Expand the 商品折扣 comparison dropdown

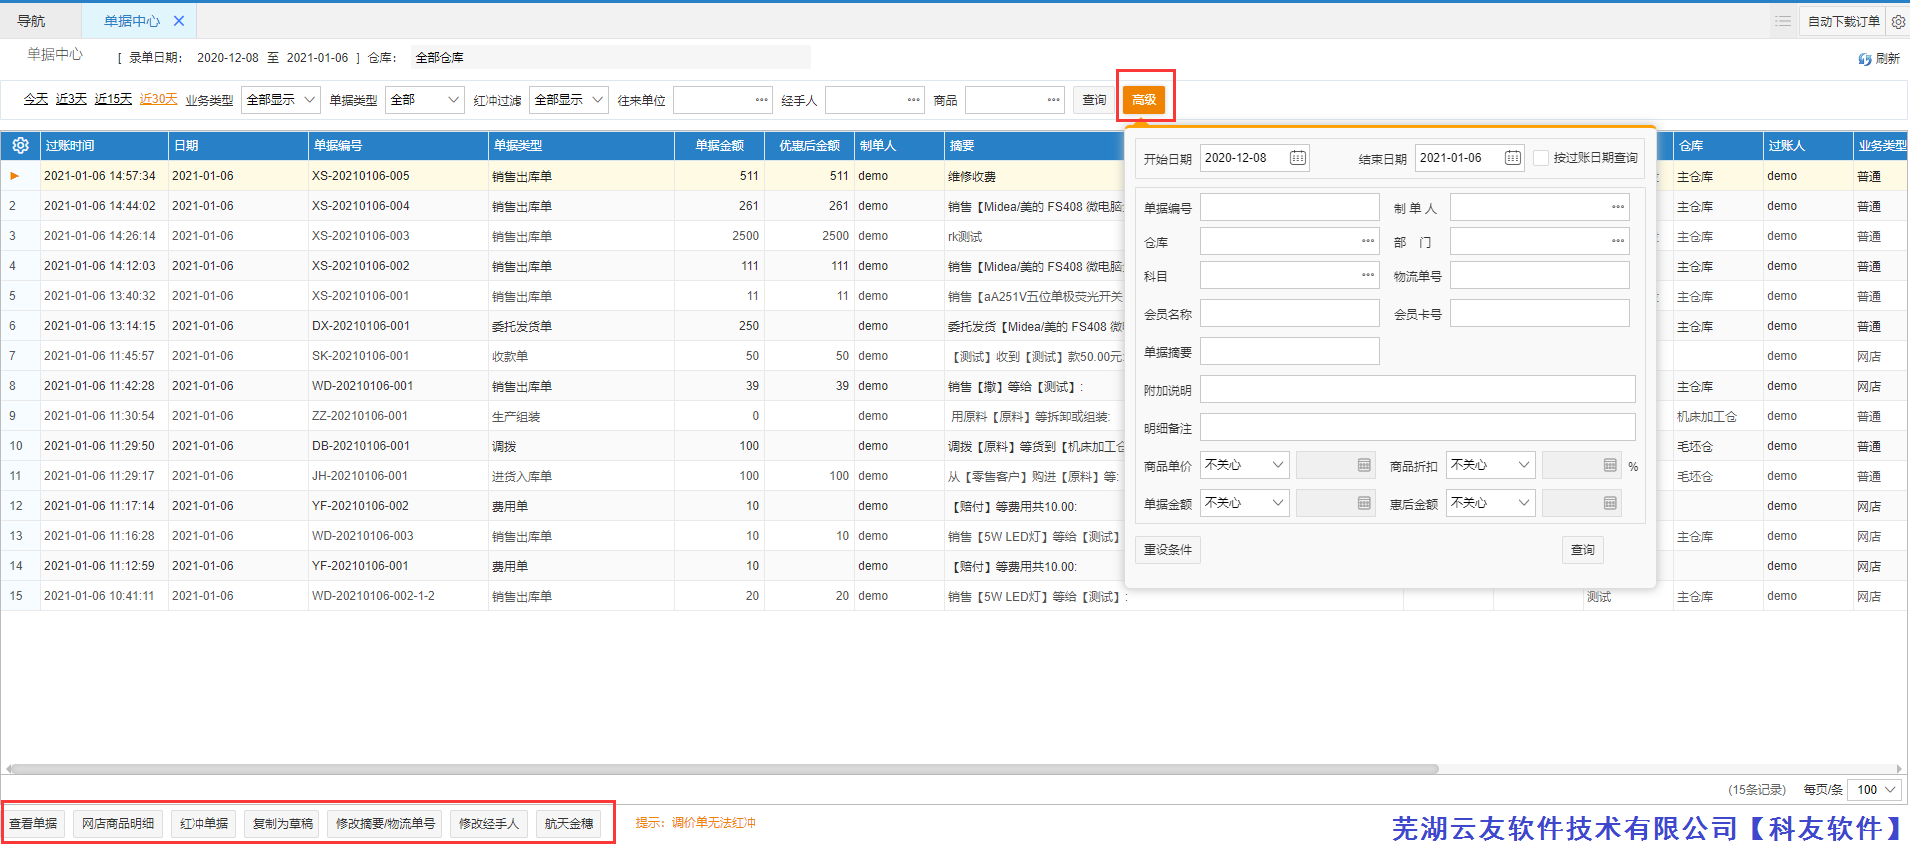pyautogui.click(x=1491, y=465)
